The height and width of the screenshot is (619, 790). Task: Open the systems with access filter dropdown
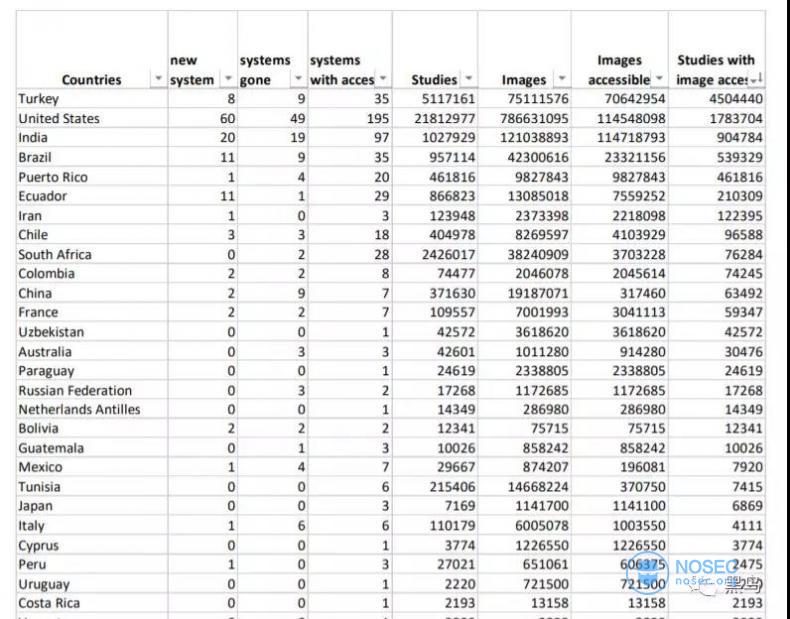(x=383, y=80)
